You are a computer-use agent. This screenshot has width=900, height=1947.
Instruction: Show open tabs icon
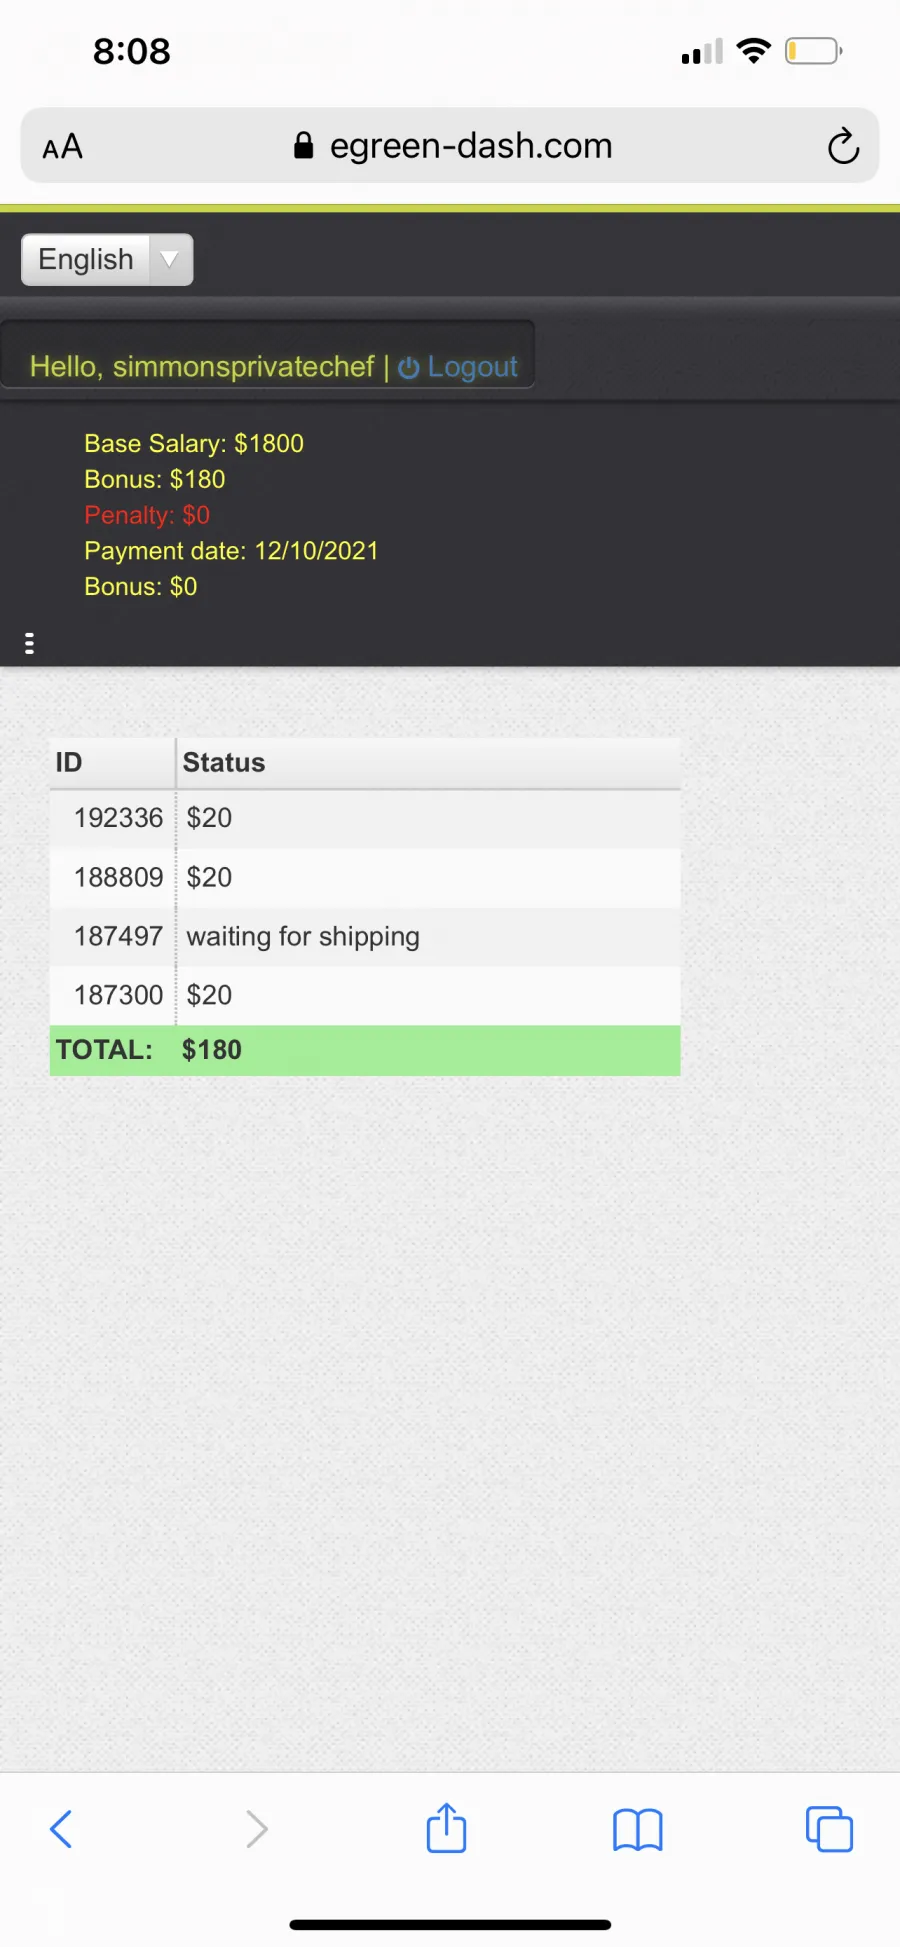pos(829,1829)
